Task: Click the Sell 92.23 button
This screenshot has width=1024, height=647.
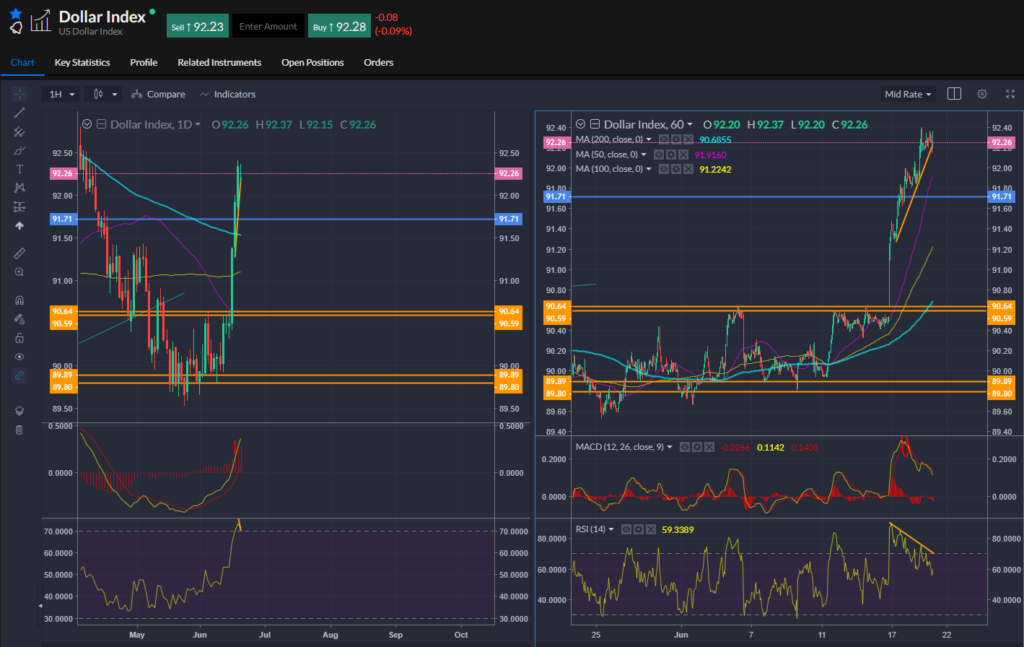Action: coord(197,25)
